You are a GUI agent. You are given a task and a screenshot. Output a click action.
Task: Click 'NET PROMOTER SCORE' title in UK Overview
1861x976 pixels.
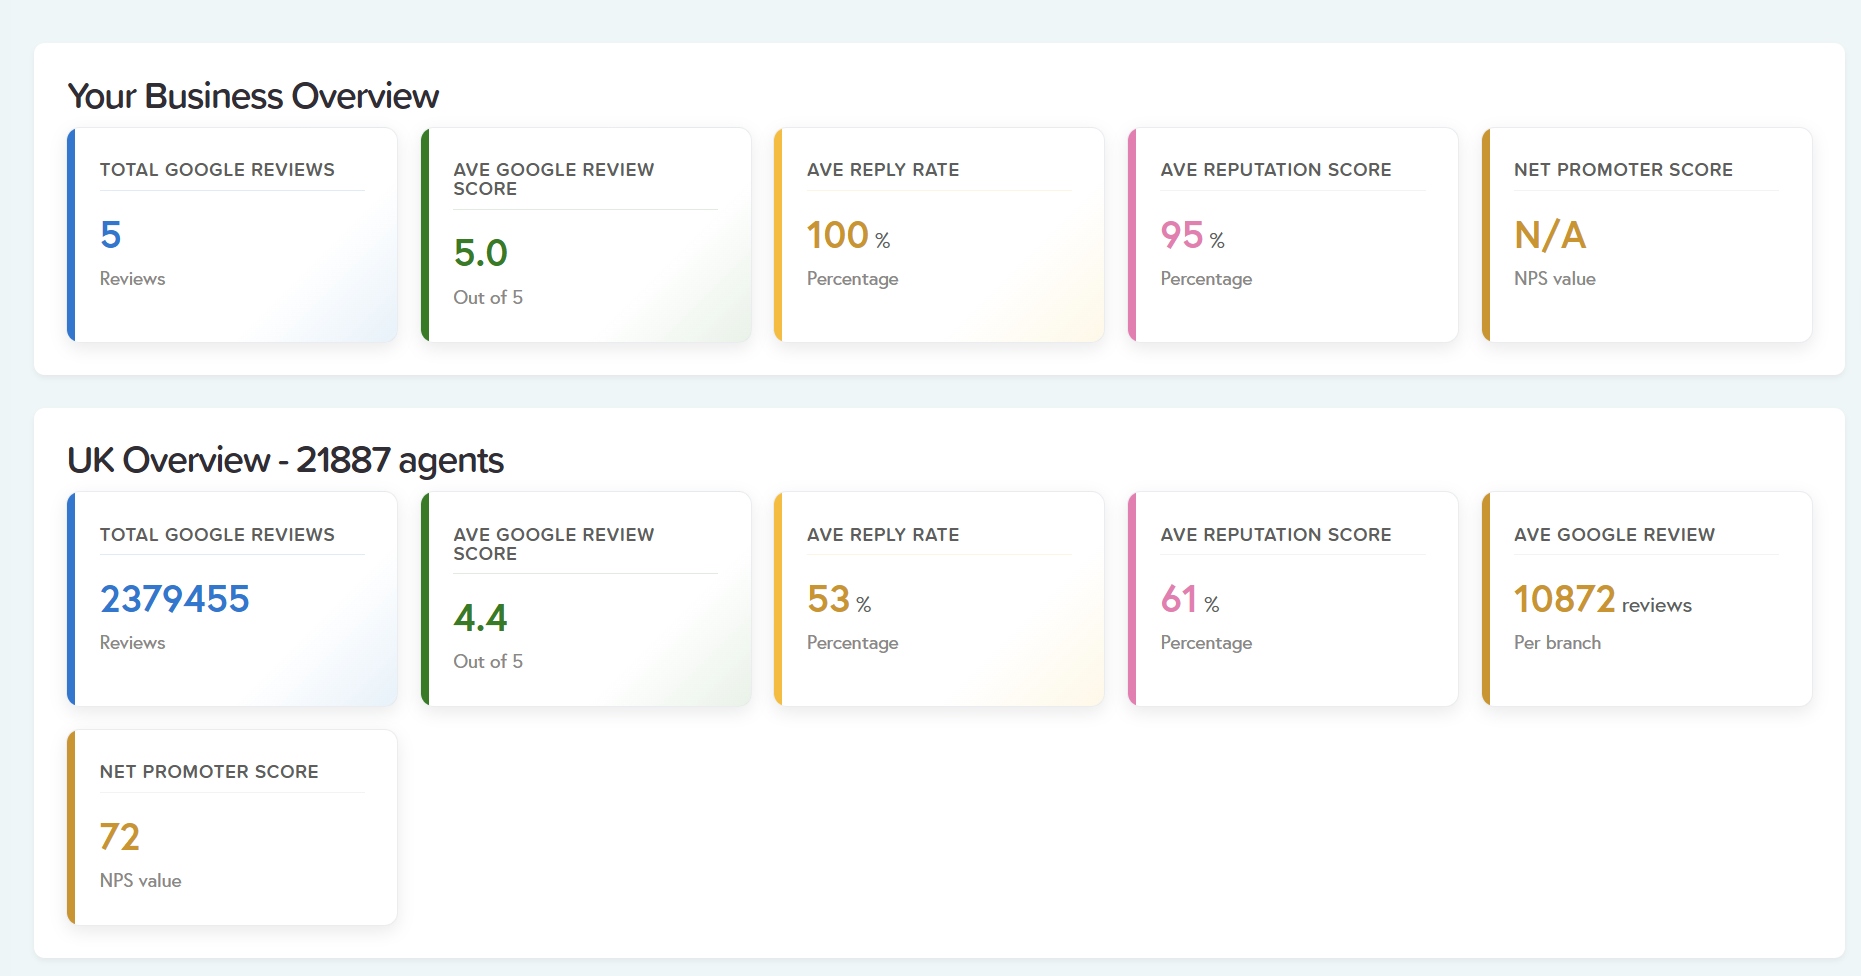[x=209, y=772]
